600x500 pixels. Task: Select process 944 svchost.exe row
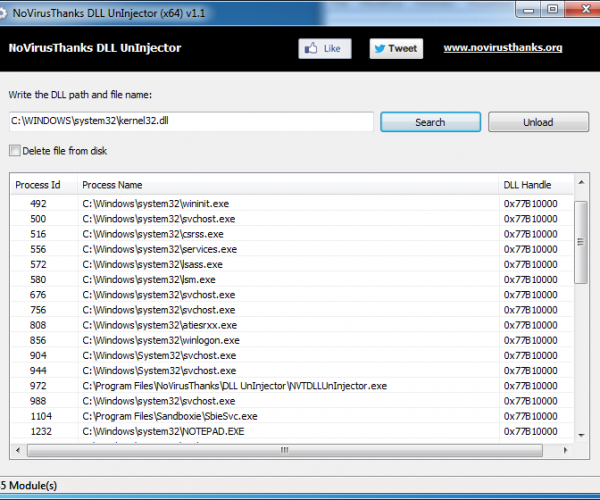coord(292,370)
